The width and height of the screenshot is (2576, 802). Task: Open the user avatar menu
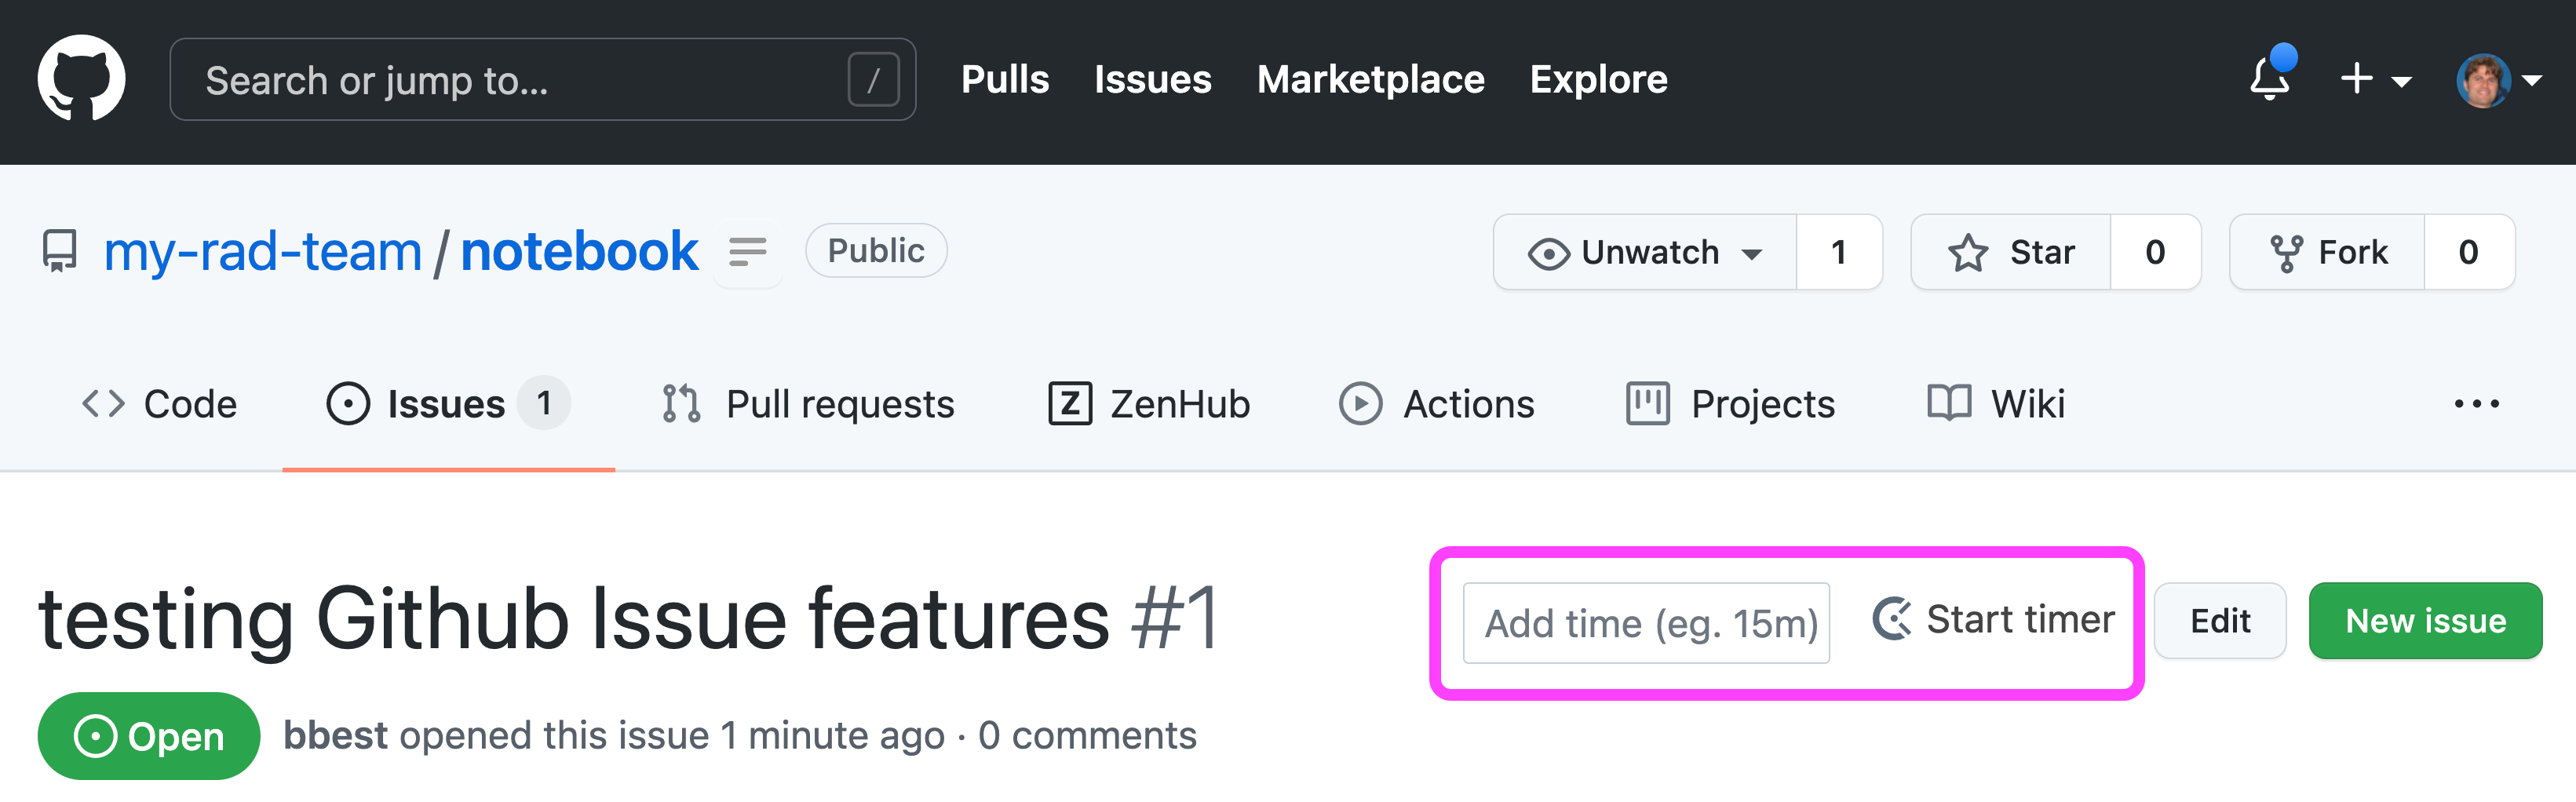2499,81
